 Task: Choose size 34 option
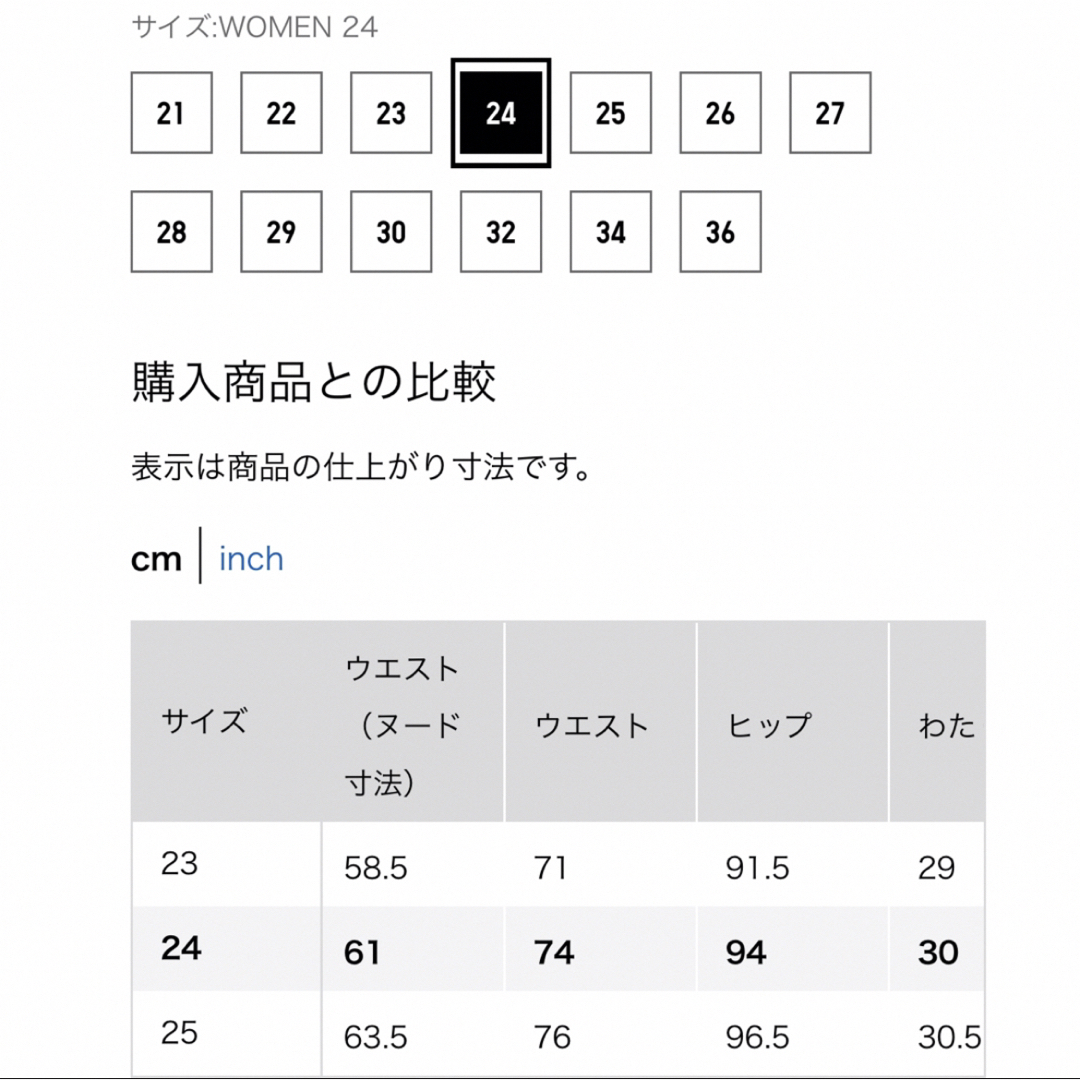[x=610, y=232]
